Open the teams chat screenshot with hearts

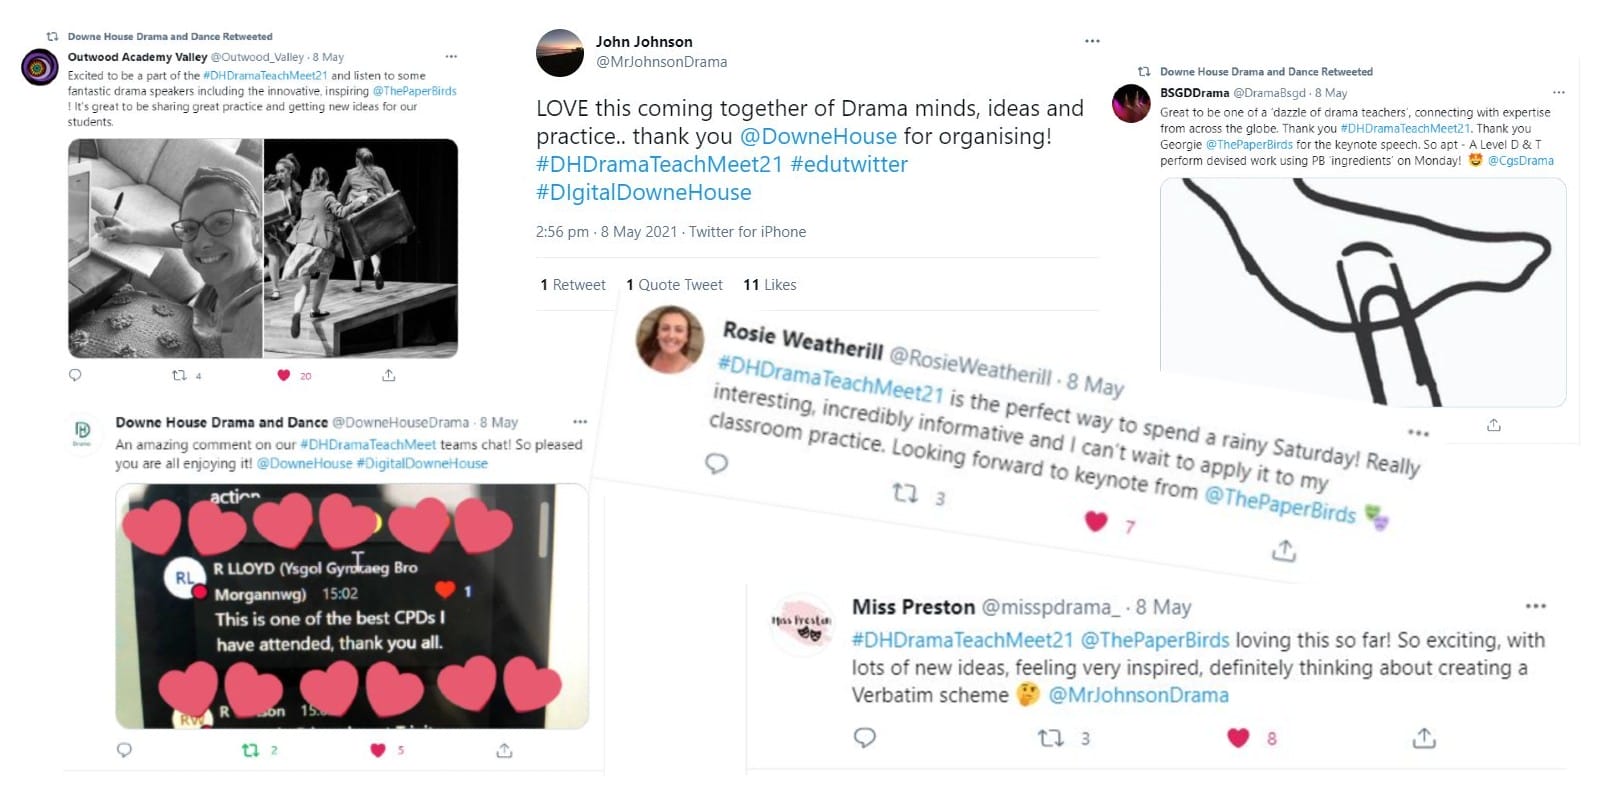coord(352,606)
